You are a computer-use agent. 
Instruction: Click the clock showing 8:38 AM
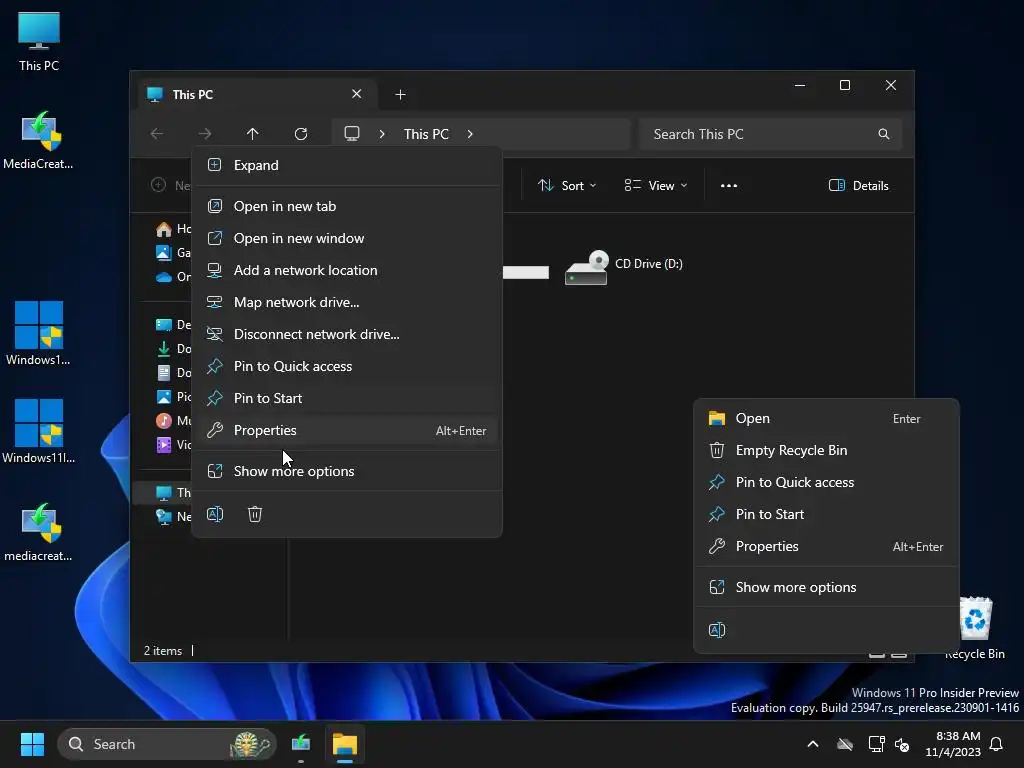(x=953, y=744)
